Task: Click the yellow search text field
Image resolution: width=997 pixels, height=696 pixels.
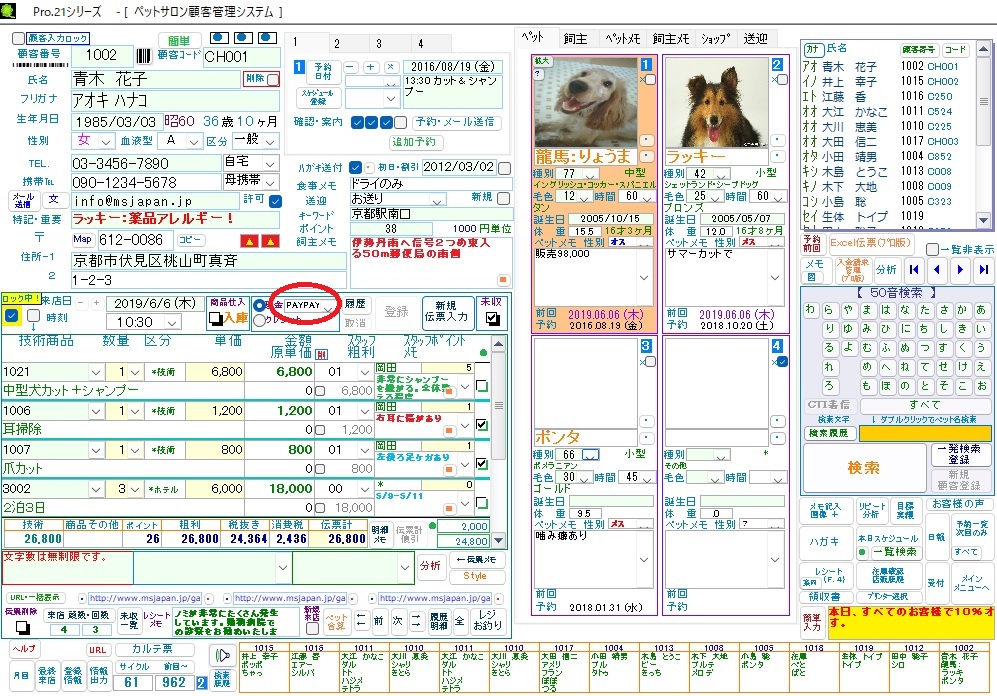Action: pyautogui.click(x=925, y=433)
